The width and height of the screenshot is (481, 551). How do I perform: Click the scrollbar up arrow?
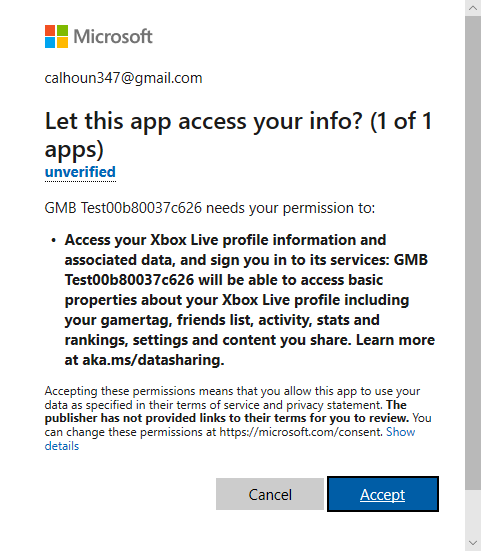click(x=473, y=8)
